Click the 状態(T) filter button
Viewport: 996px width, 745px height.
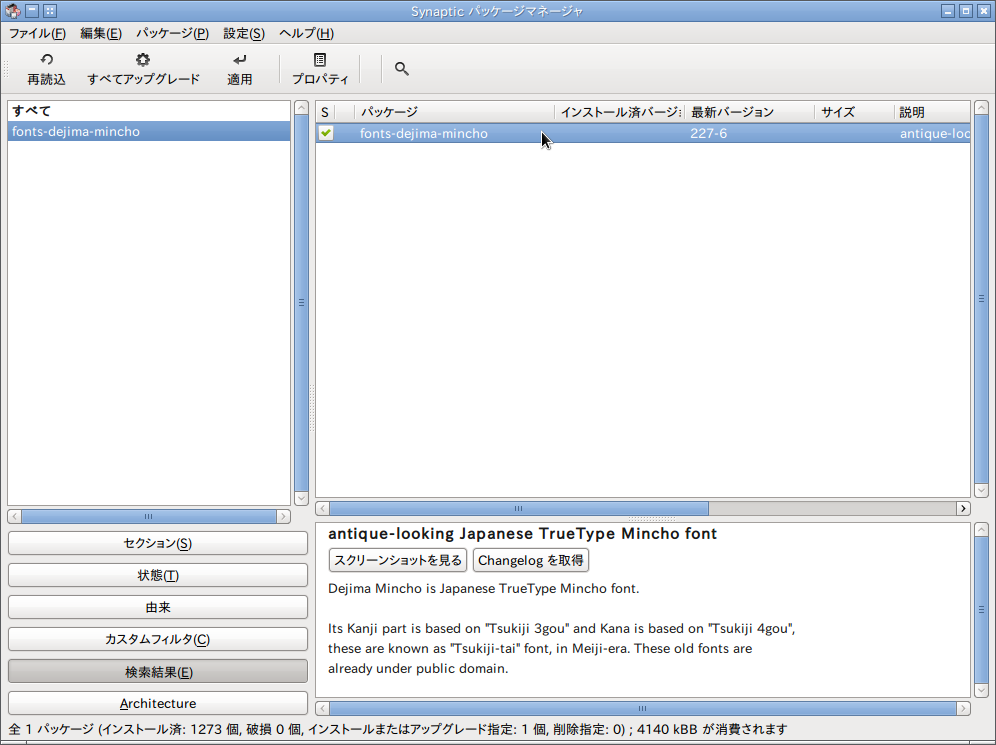[x=158, y=575]
